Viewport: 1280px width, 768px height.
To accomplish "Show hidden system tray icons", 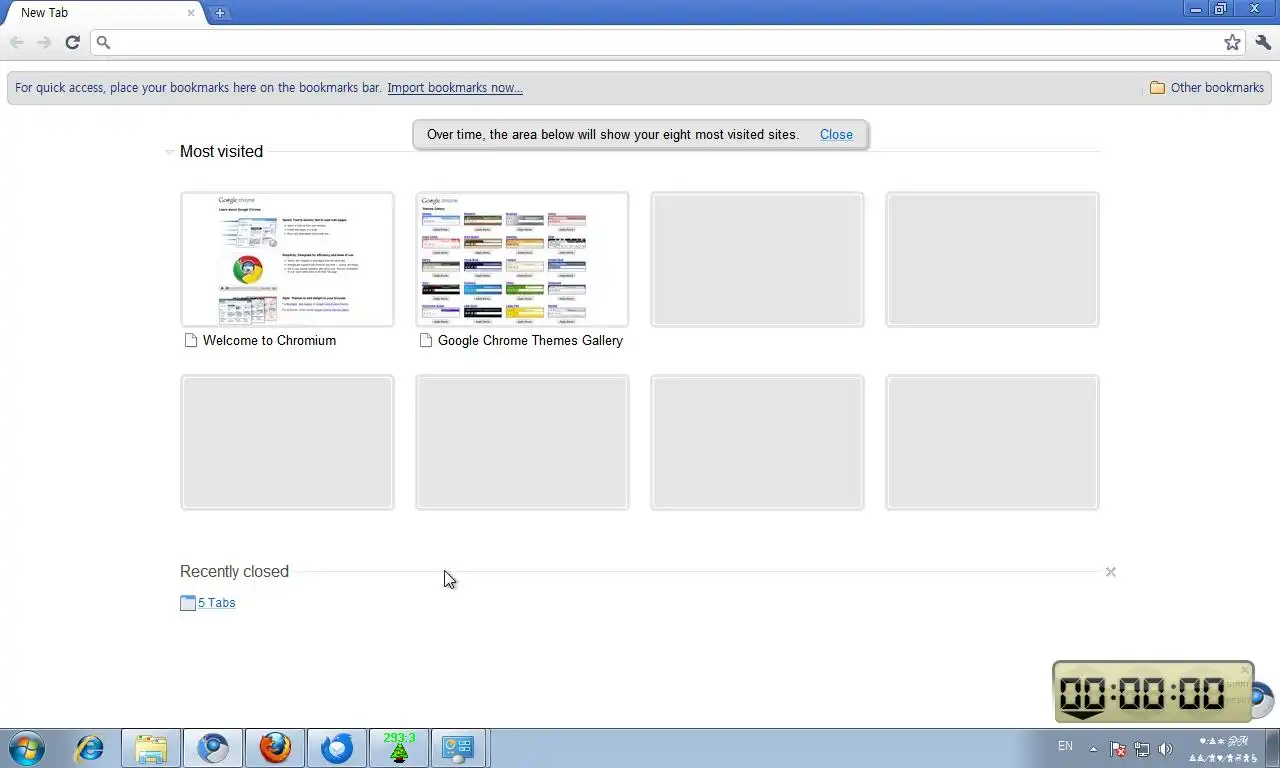I will (x=1093, y=749).
